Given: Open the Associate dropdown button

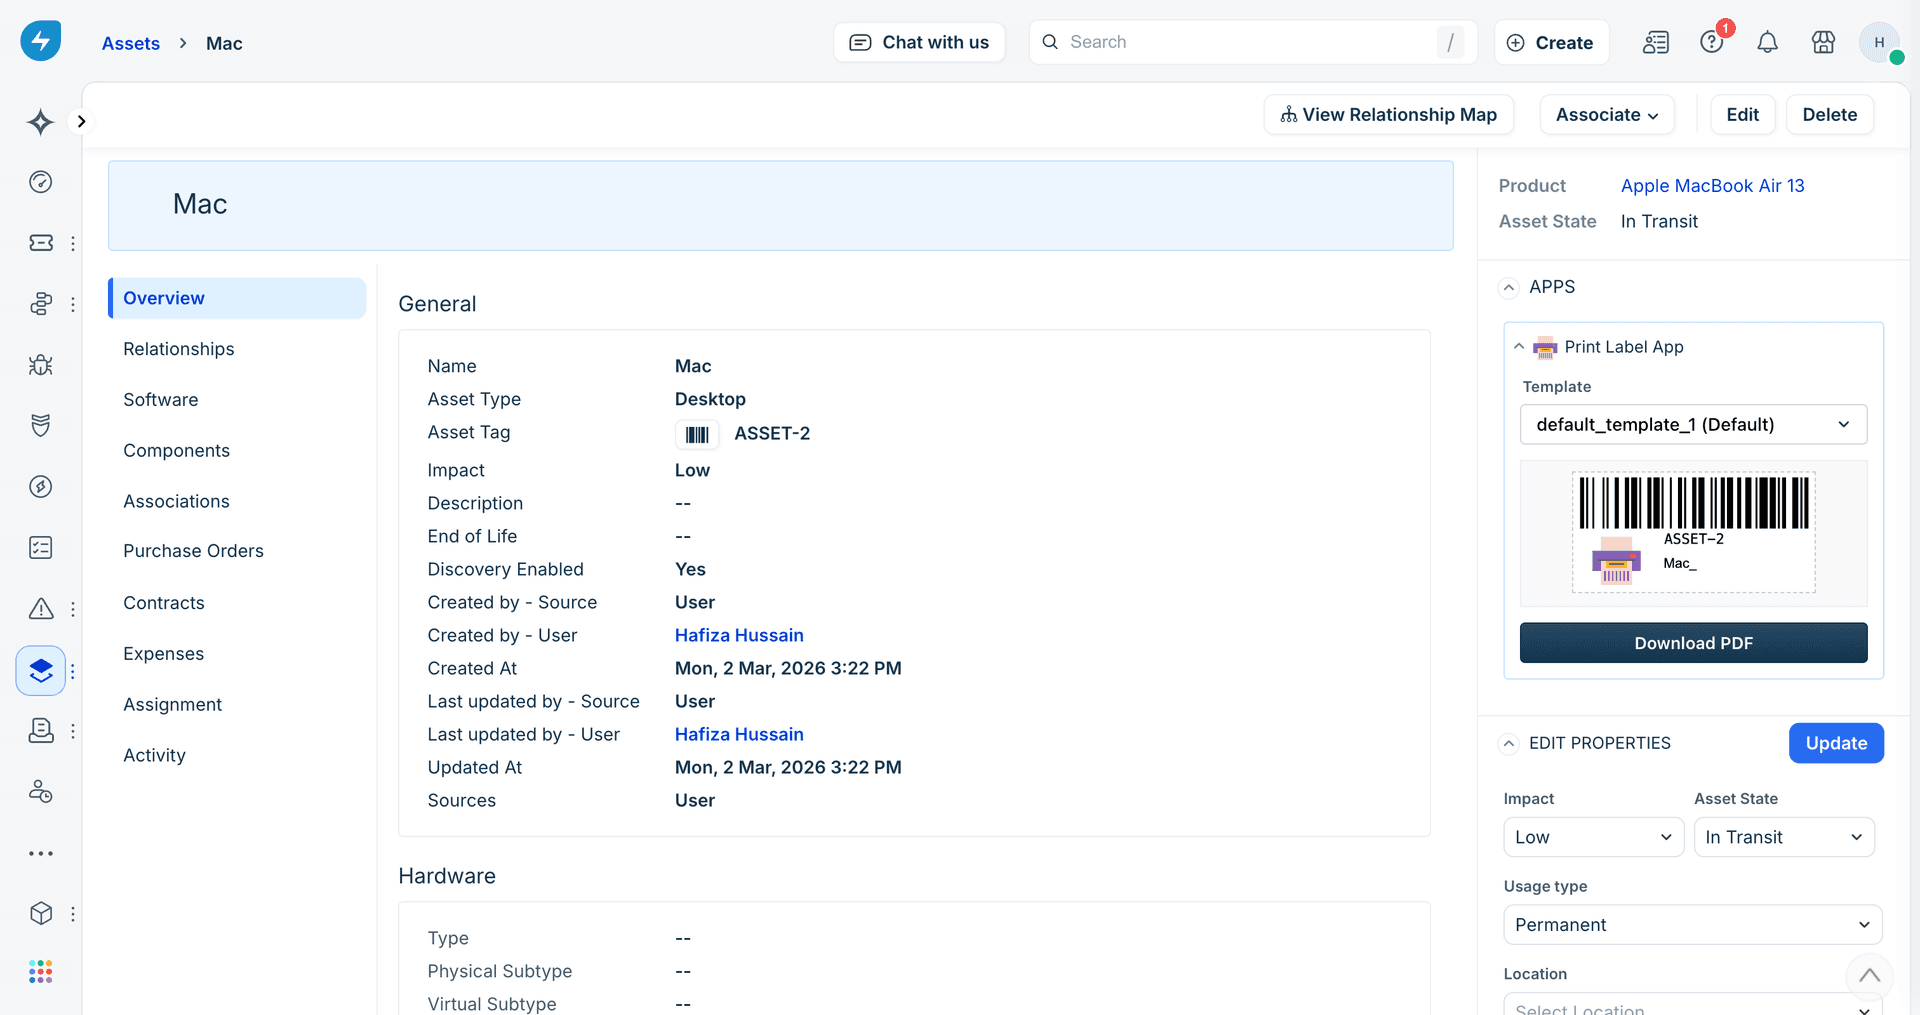Looking at the screenshot, I should [x=1607, y=115].
